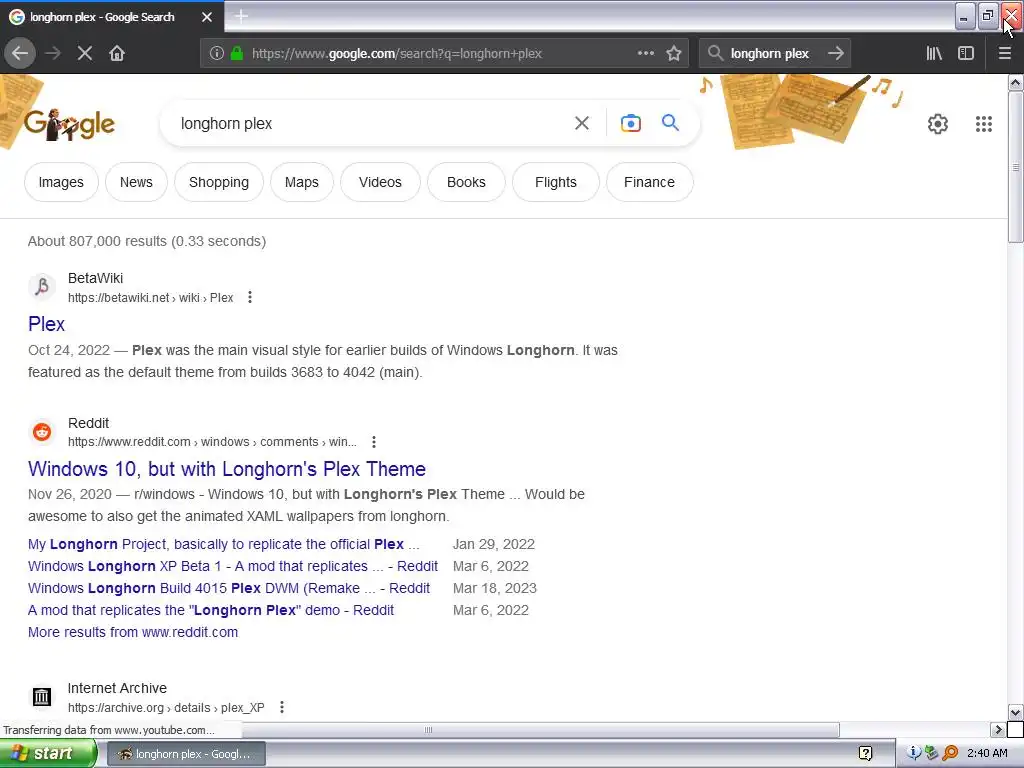
Task: Switch to Shopping results
Action: coord(219,182)
